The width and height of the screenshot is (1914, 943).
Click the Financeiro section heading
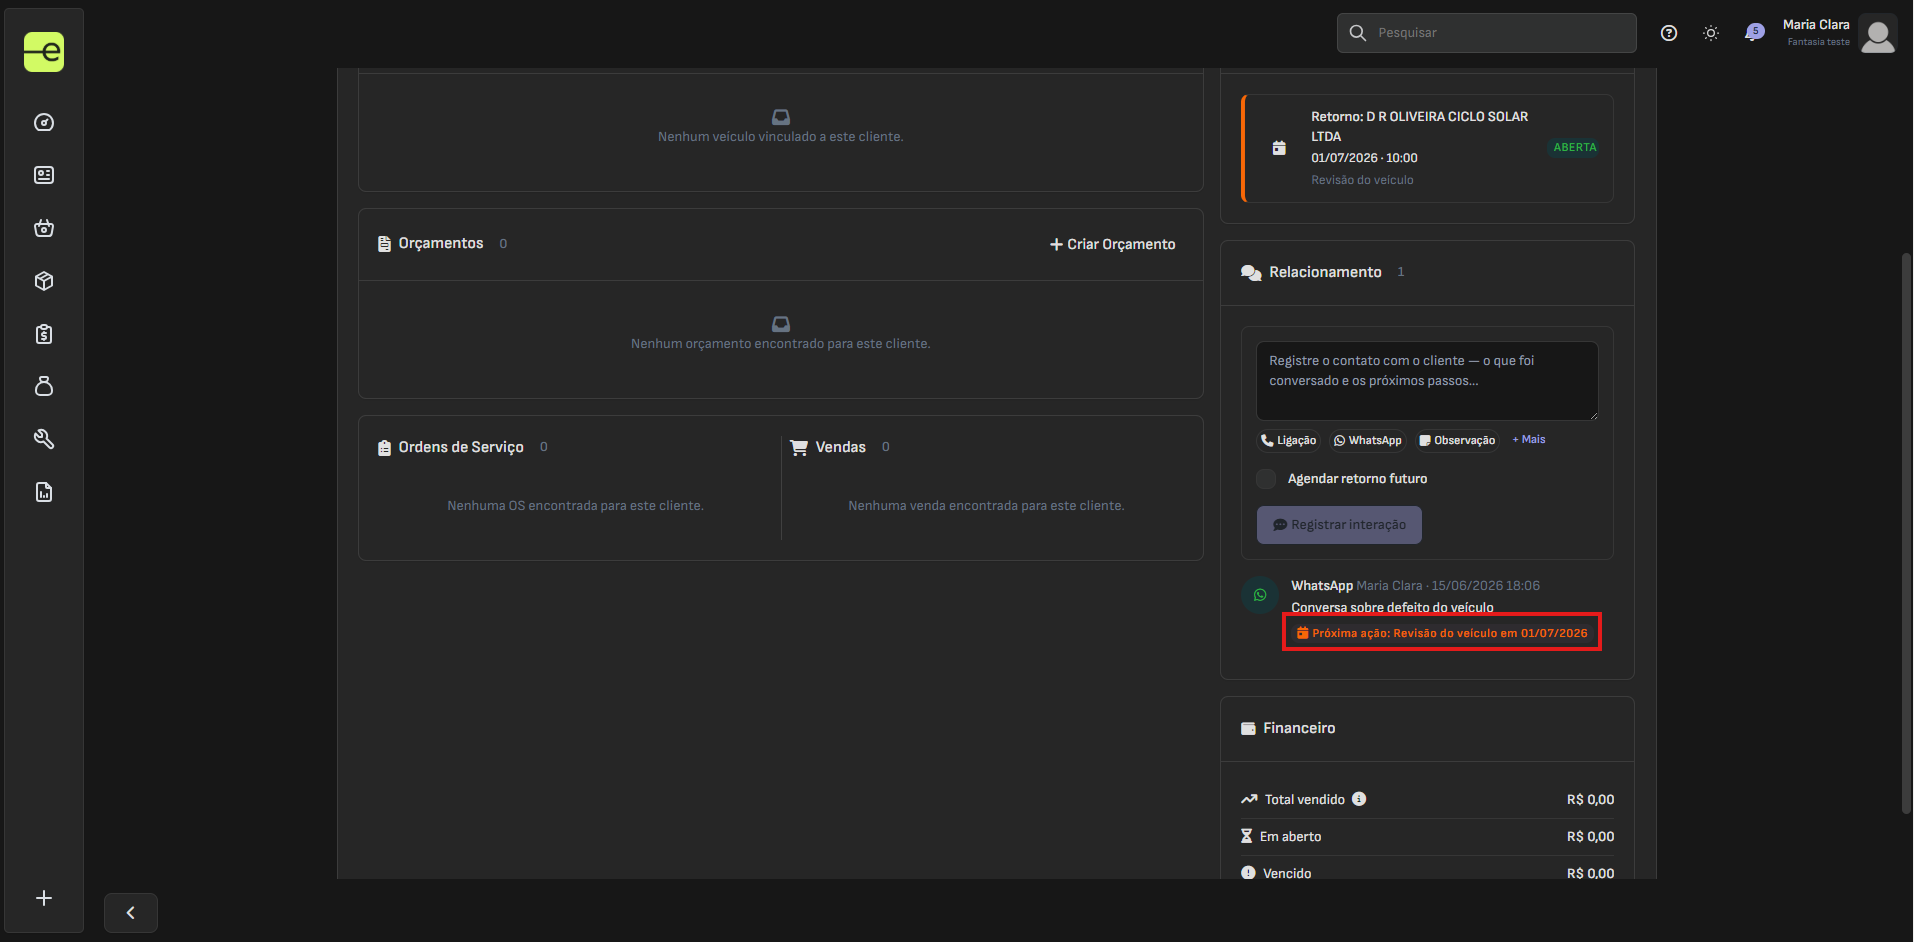pyautogui.click(x=1299, y=728)
